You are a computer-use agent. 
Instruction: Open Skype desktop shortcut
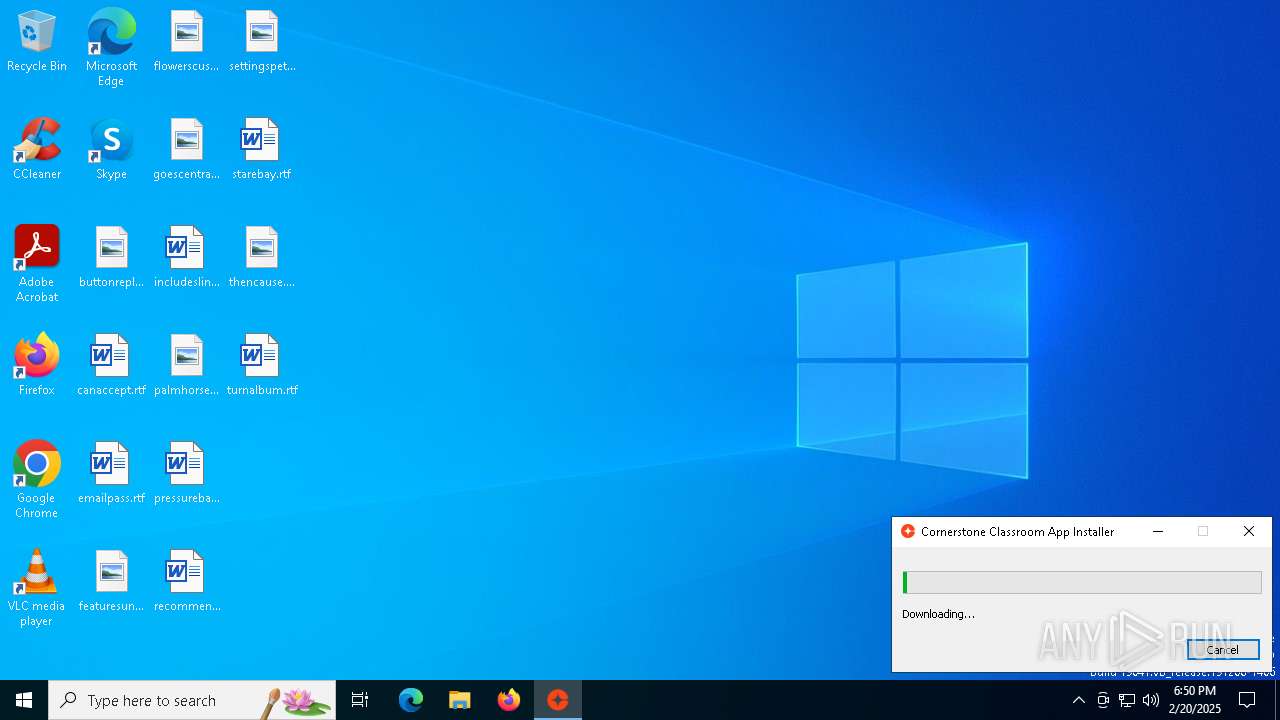point(111,150)
